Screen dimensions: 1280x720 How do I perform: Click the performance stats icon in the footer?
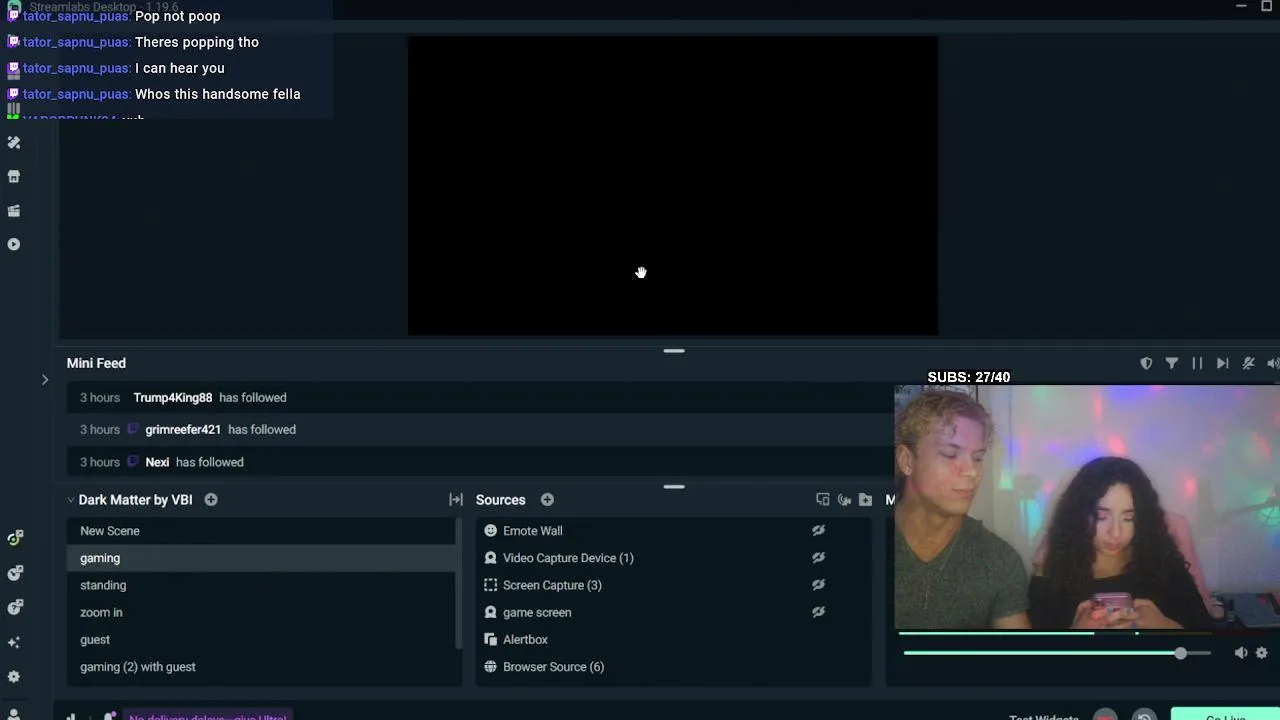71,716
